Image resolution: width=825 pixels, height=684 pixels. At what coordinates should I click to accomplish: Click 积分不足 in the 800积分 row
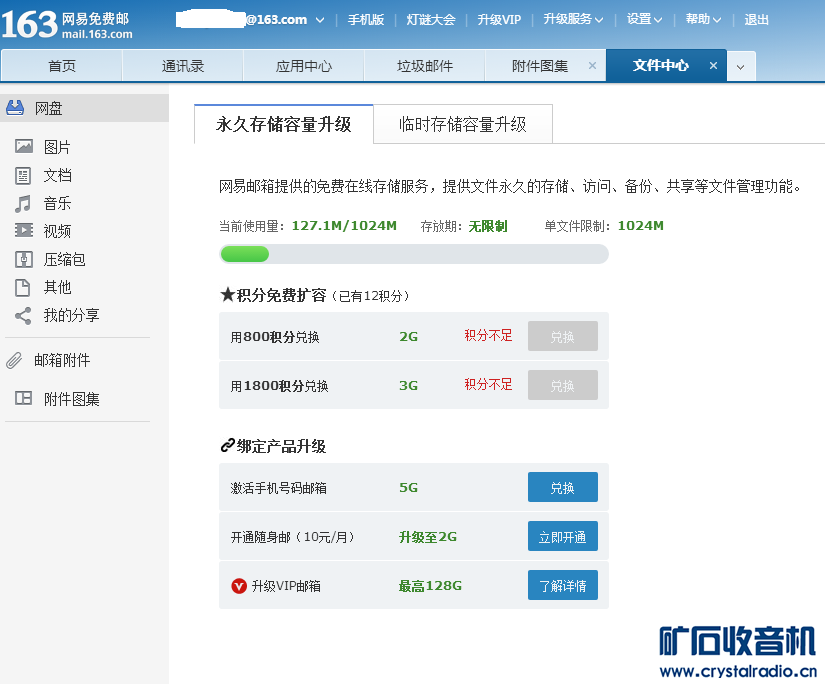(x=488, y=335)
